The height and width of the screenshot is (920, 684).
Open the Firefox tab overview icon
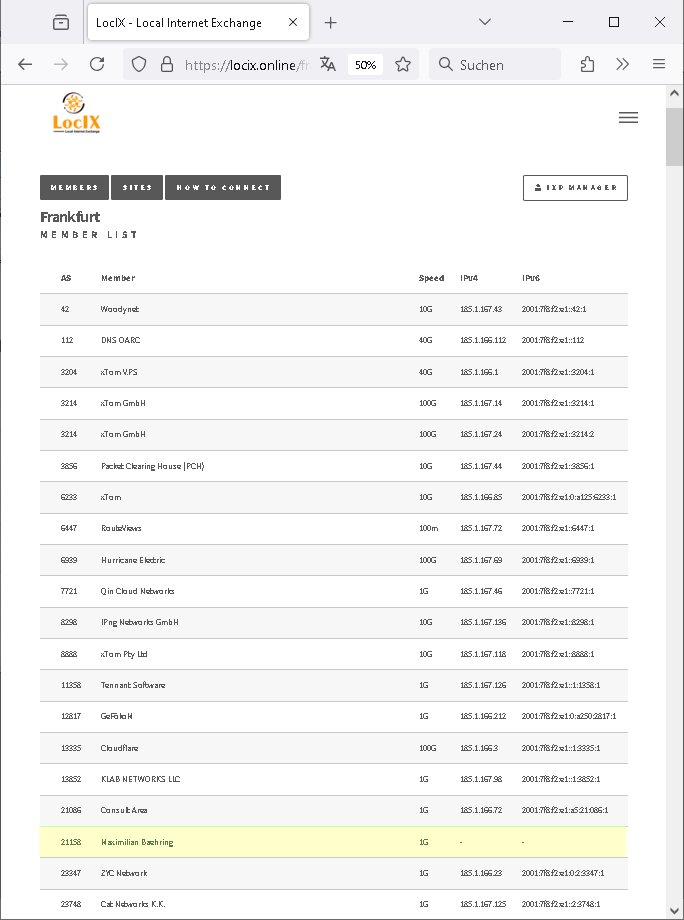(x=61, y=22)
